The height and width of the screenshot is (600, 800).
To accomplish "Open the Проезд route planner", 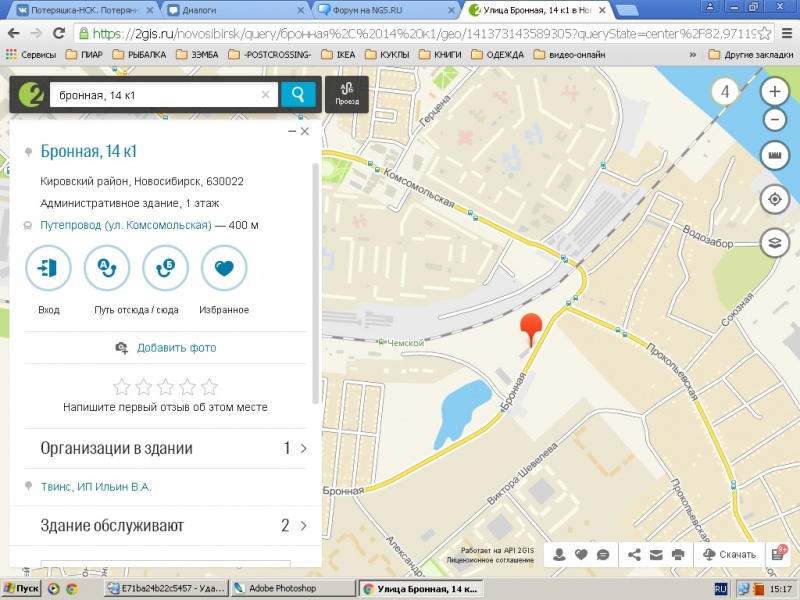I will point(347,94).
